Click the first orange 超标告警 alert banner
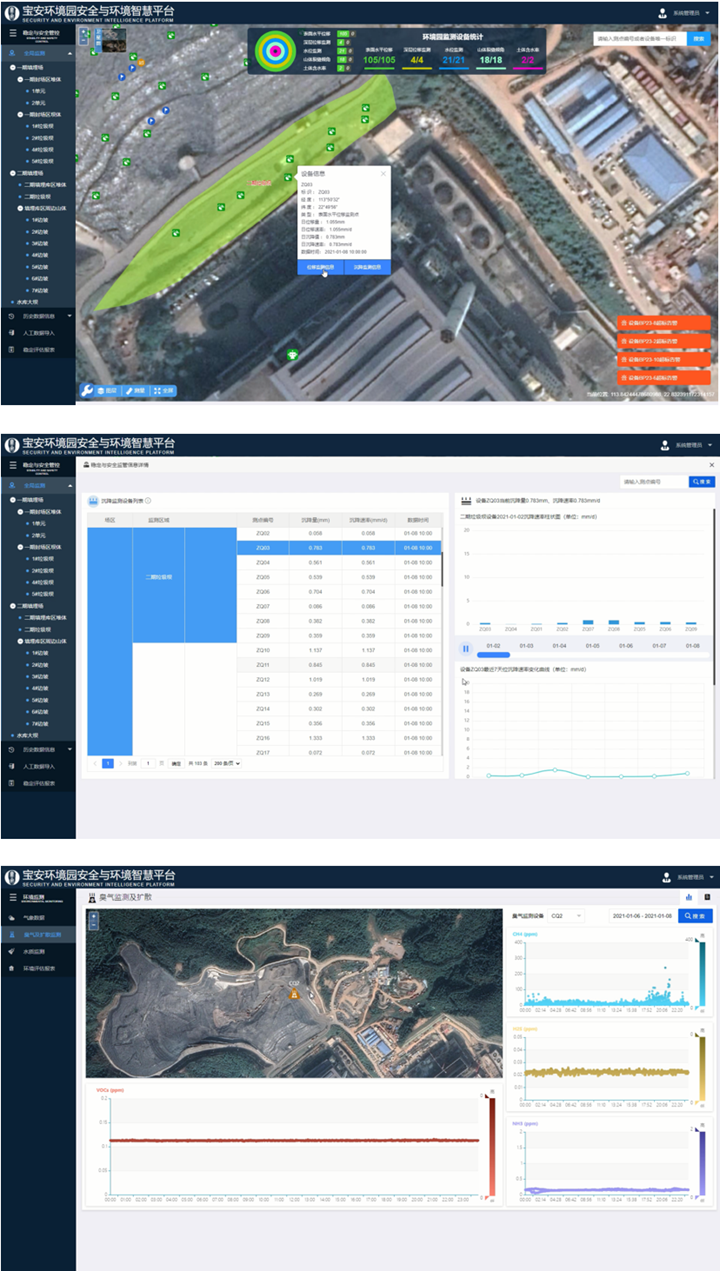This screenshot has width=720, height=1271. (664, 324)
